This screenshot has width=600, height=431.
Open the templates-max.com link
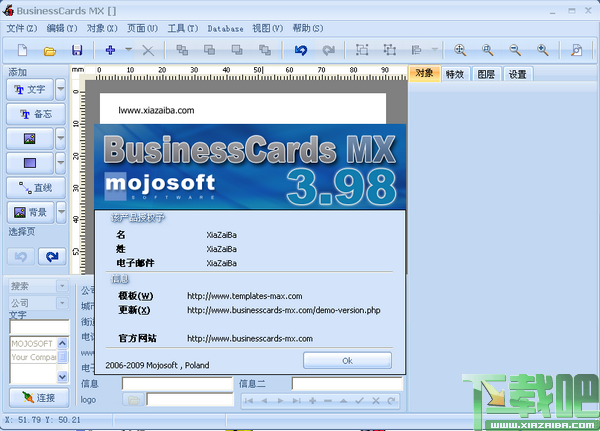(x=245, y=296)
